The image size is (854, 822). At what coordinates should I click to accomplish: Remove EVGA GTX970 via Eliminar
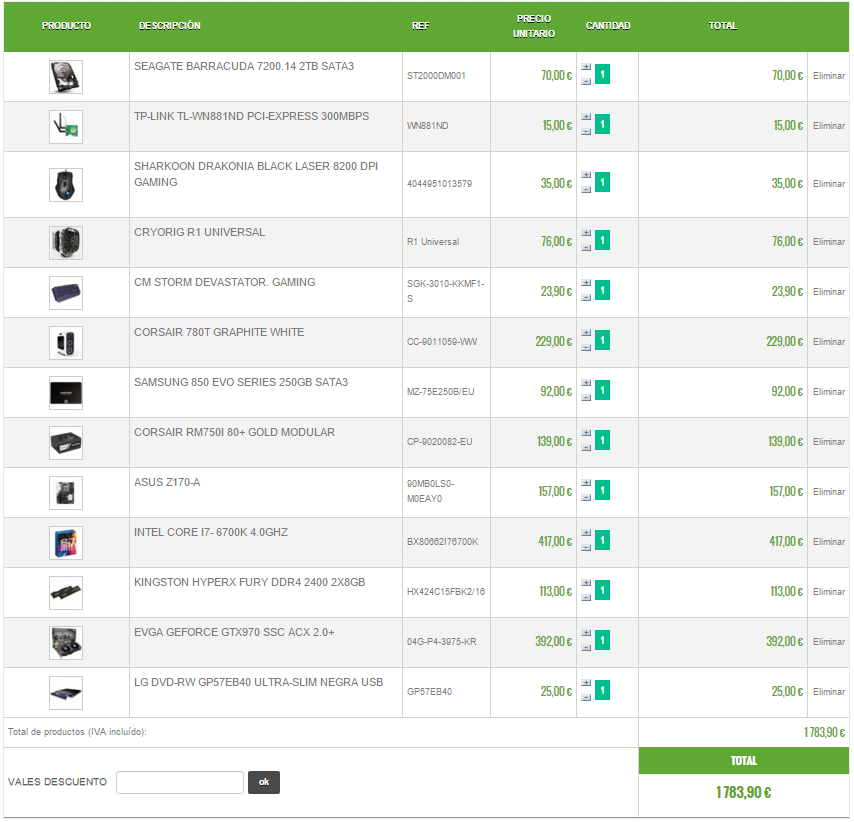coord(829,642)
